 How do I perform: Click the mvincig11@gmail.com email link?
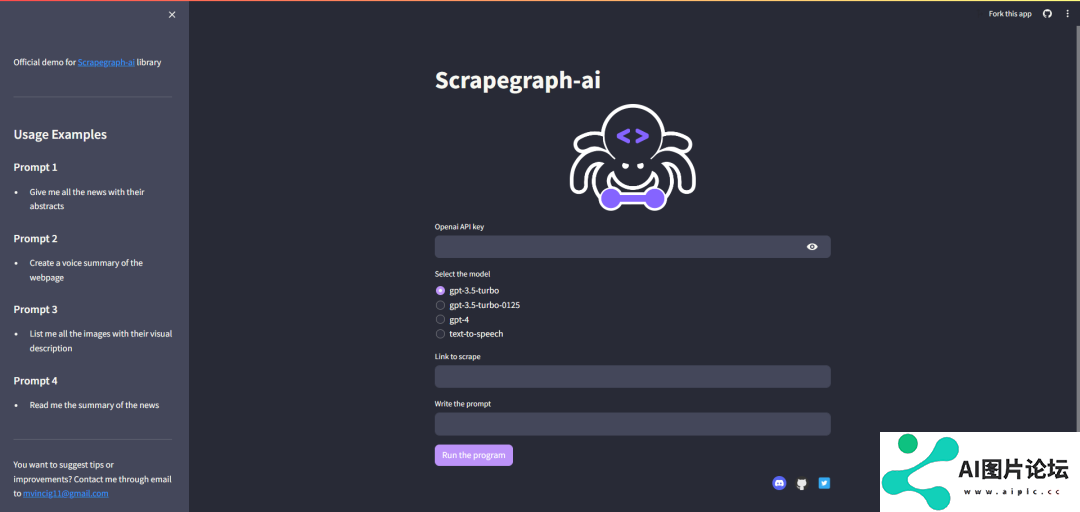coord(65,493)
